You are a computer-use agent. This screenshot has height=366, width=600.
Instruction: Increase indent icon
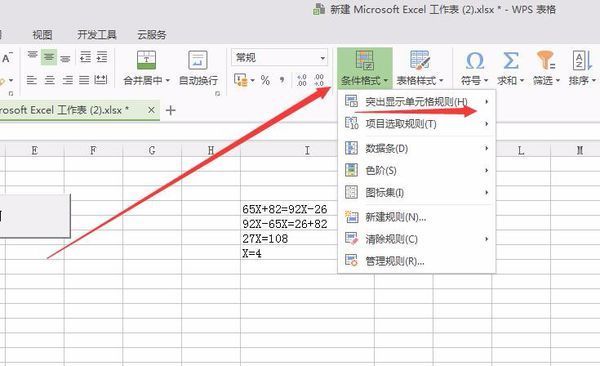102,57
